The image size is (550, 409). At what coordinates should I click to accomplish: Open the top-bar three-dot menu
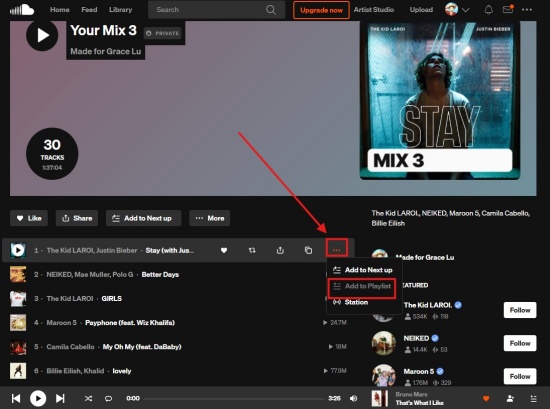tap(526, 10)
